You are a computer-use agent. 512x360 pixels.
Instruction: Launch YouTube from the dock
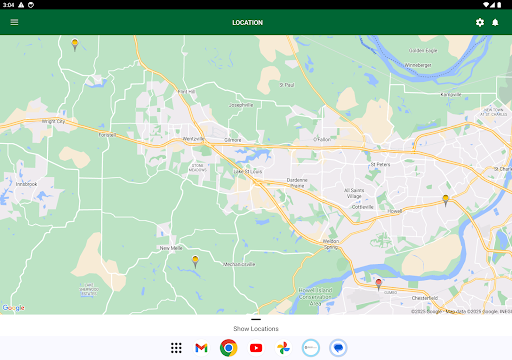pos(256,348)
